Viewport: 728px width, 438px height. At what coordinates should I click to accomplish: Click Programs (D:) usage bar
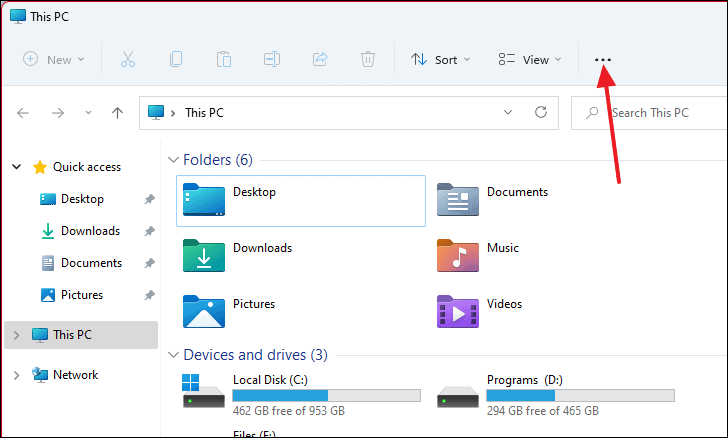pos(580,395)
